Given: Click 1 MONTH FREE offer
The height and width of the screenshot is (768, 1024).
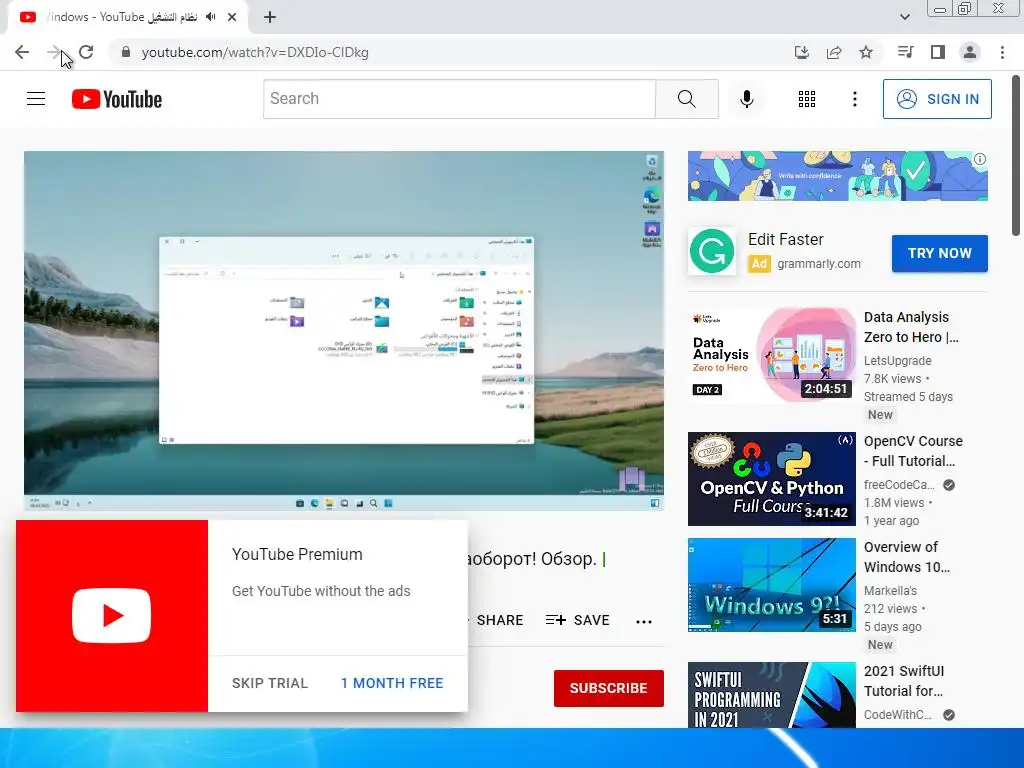Looking at the screenshot, I should pos(392,683).
